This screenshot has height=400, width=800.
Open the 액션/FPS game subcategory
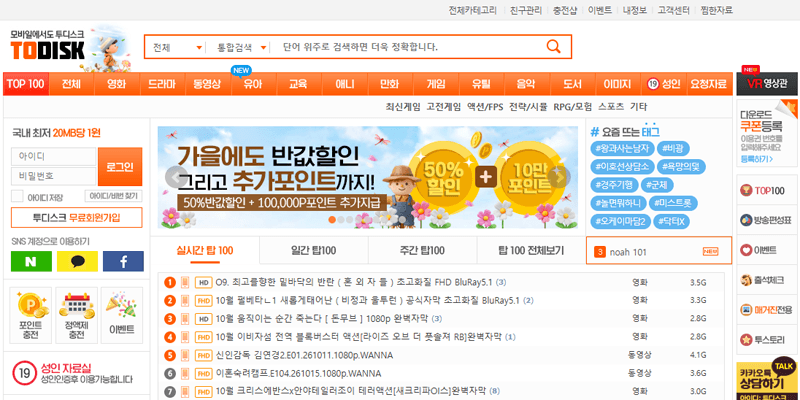point(485,107)
